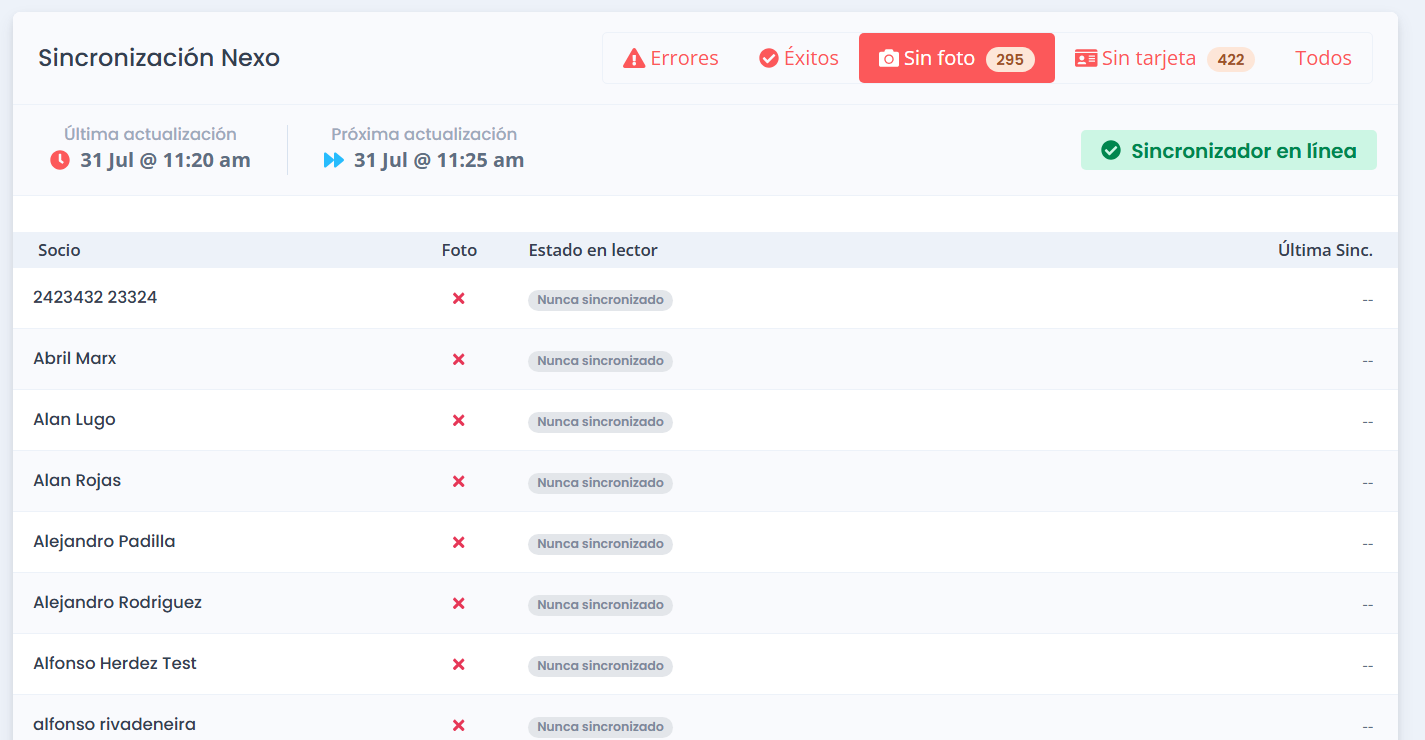Viewport: 1425px width, 740px height.
Task: Select member alfonso rivadeneira
Action: [114, 724]
